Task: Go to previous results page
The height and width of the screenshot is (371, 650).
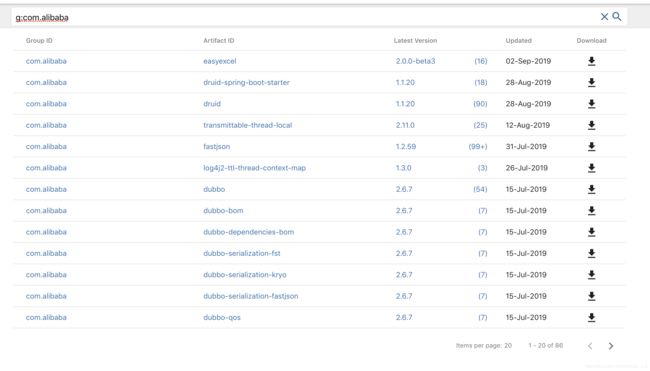Action: click(x=590, y=346)
